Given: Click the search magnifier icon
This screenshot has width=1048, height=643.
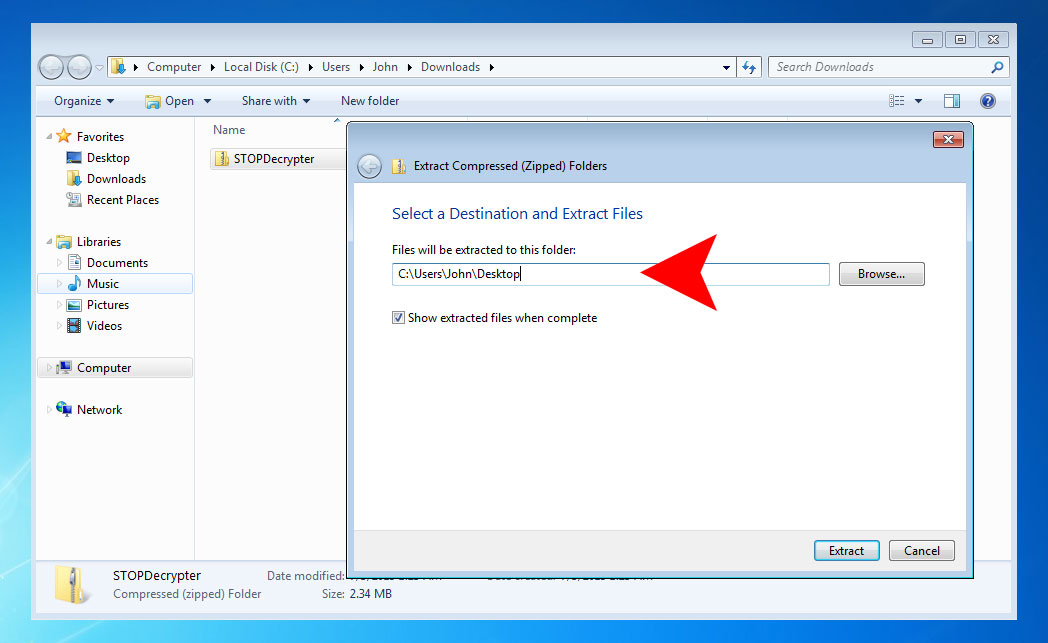Looking at the screenshot, I should click(x=996, y=67).
